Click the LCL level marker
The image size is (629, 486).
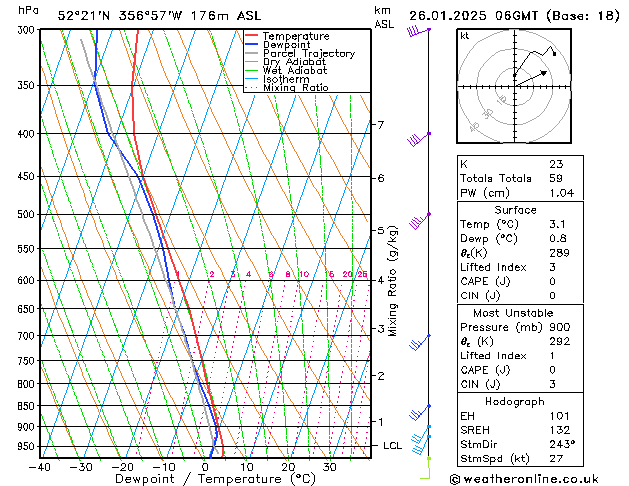(393, 445)
